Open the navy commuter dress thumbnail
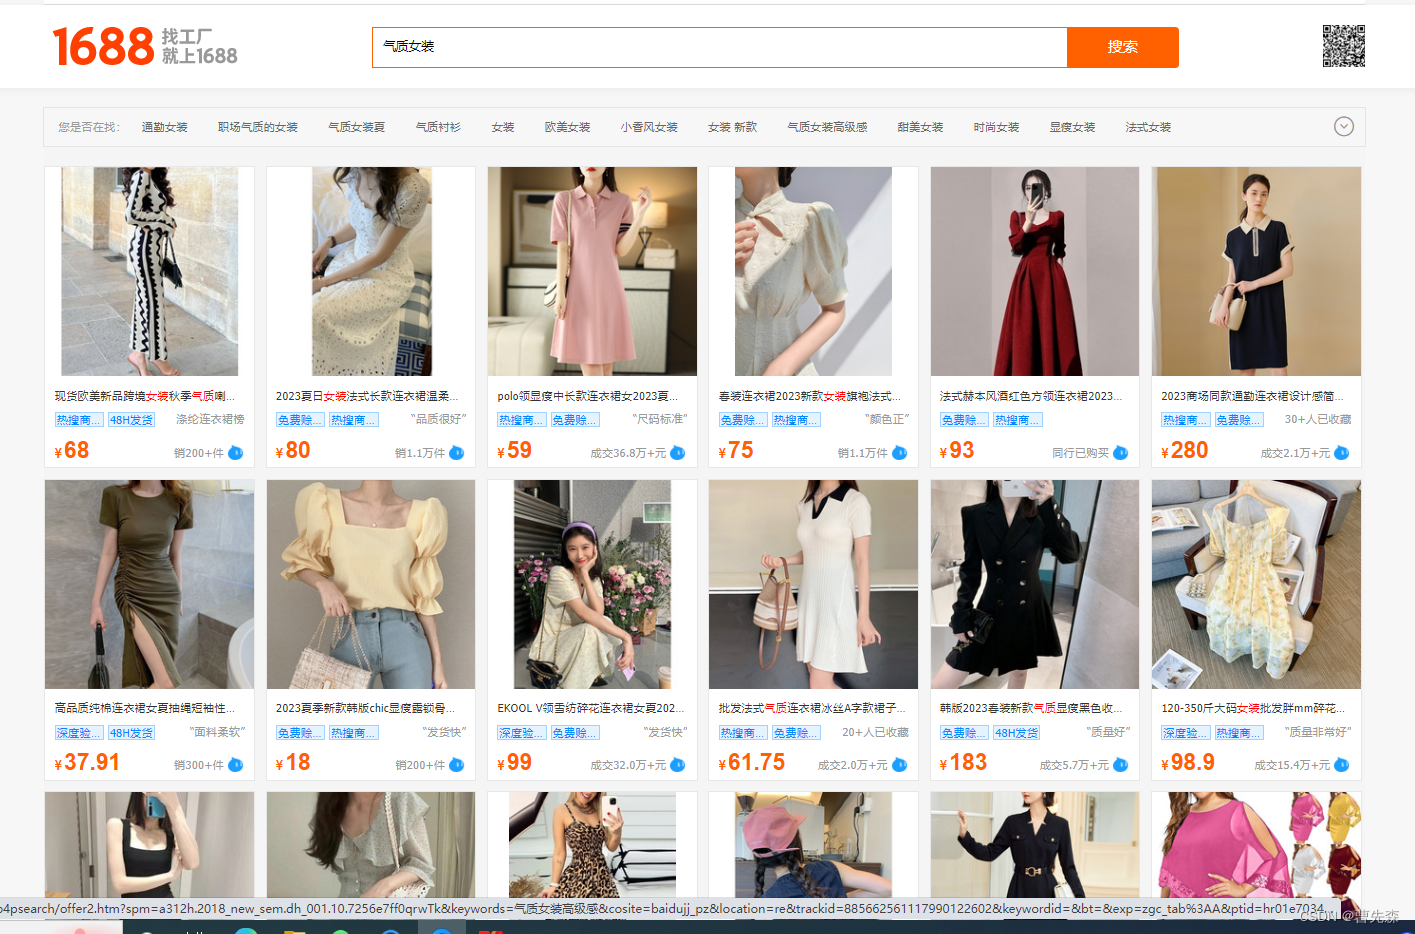This screenshot has height=934, width=1415. tap(1256, 271)
